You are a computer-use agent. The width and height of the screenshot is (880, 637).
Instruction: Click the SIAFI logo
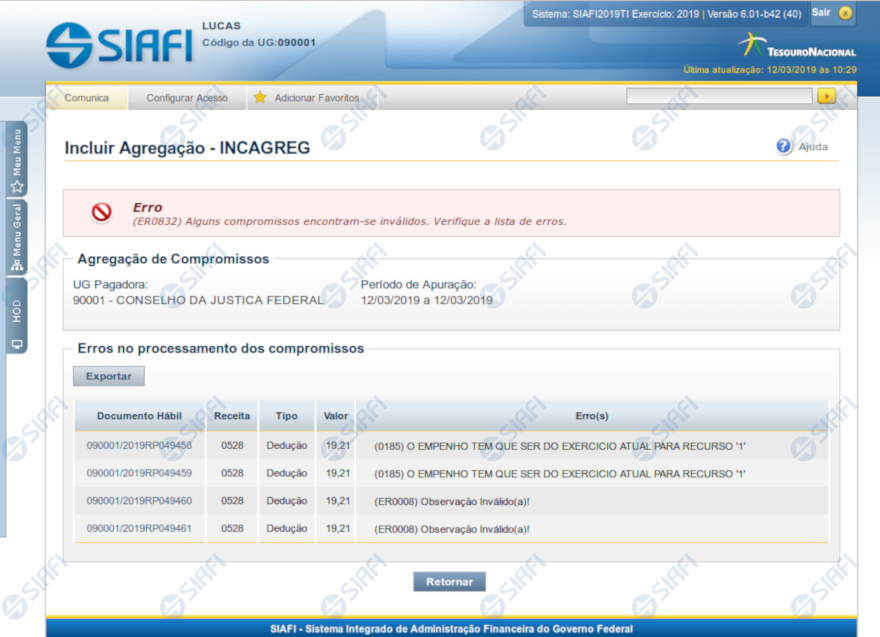coord(118,45)
